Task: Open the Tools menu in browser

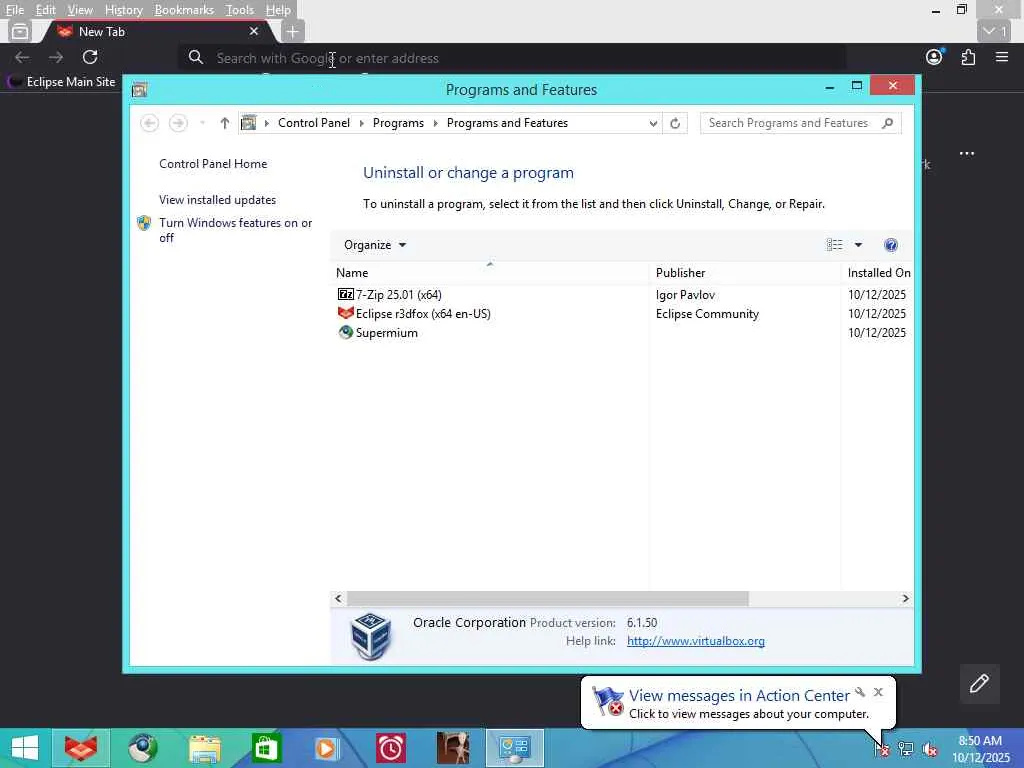Action: (x=240, y=10)
